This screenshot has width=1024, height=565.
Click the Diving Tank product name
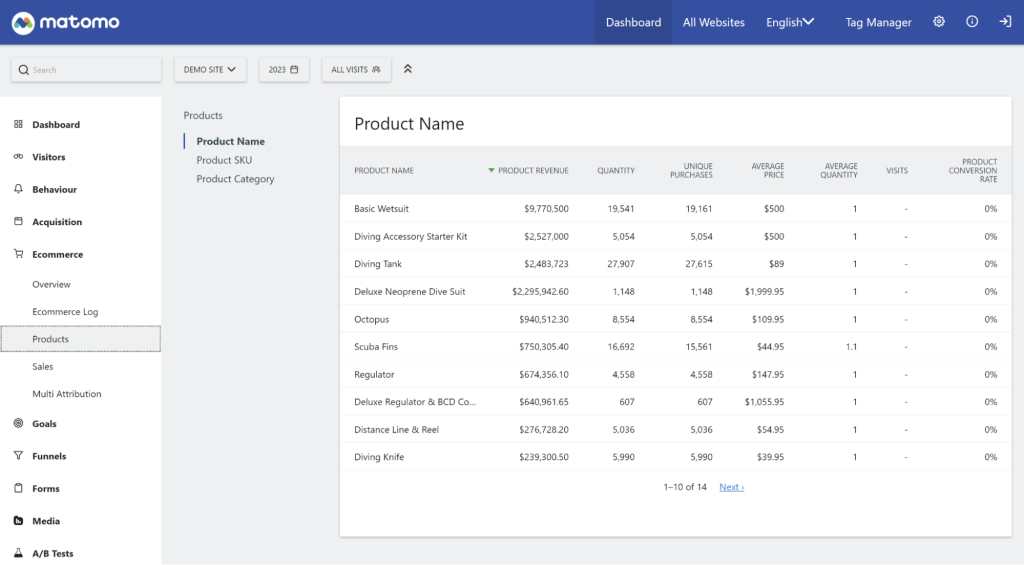377,264
